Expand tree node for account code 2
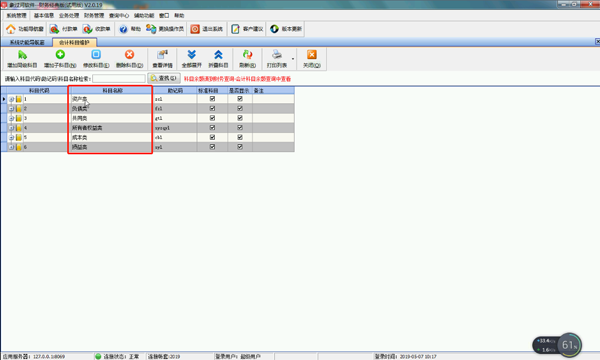This screenshot has width=600, height=360. 11,109
